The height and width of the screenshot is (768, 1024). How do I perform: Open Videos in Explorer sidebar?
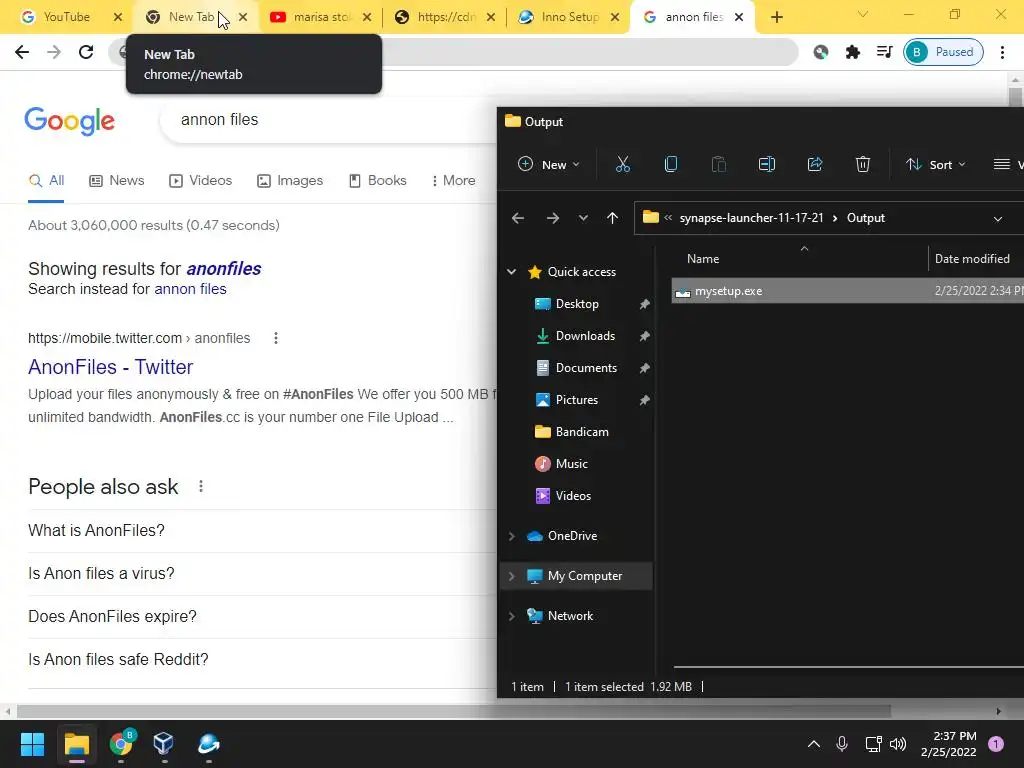coord(573,496)
